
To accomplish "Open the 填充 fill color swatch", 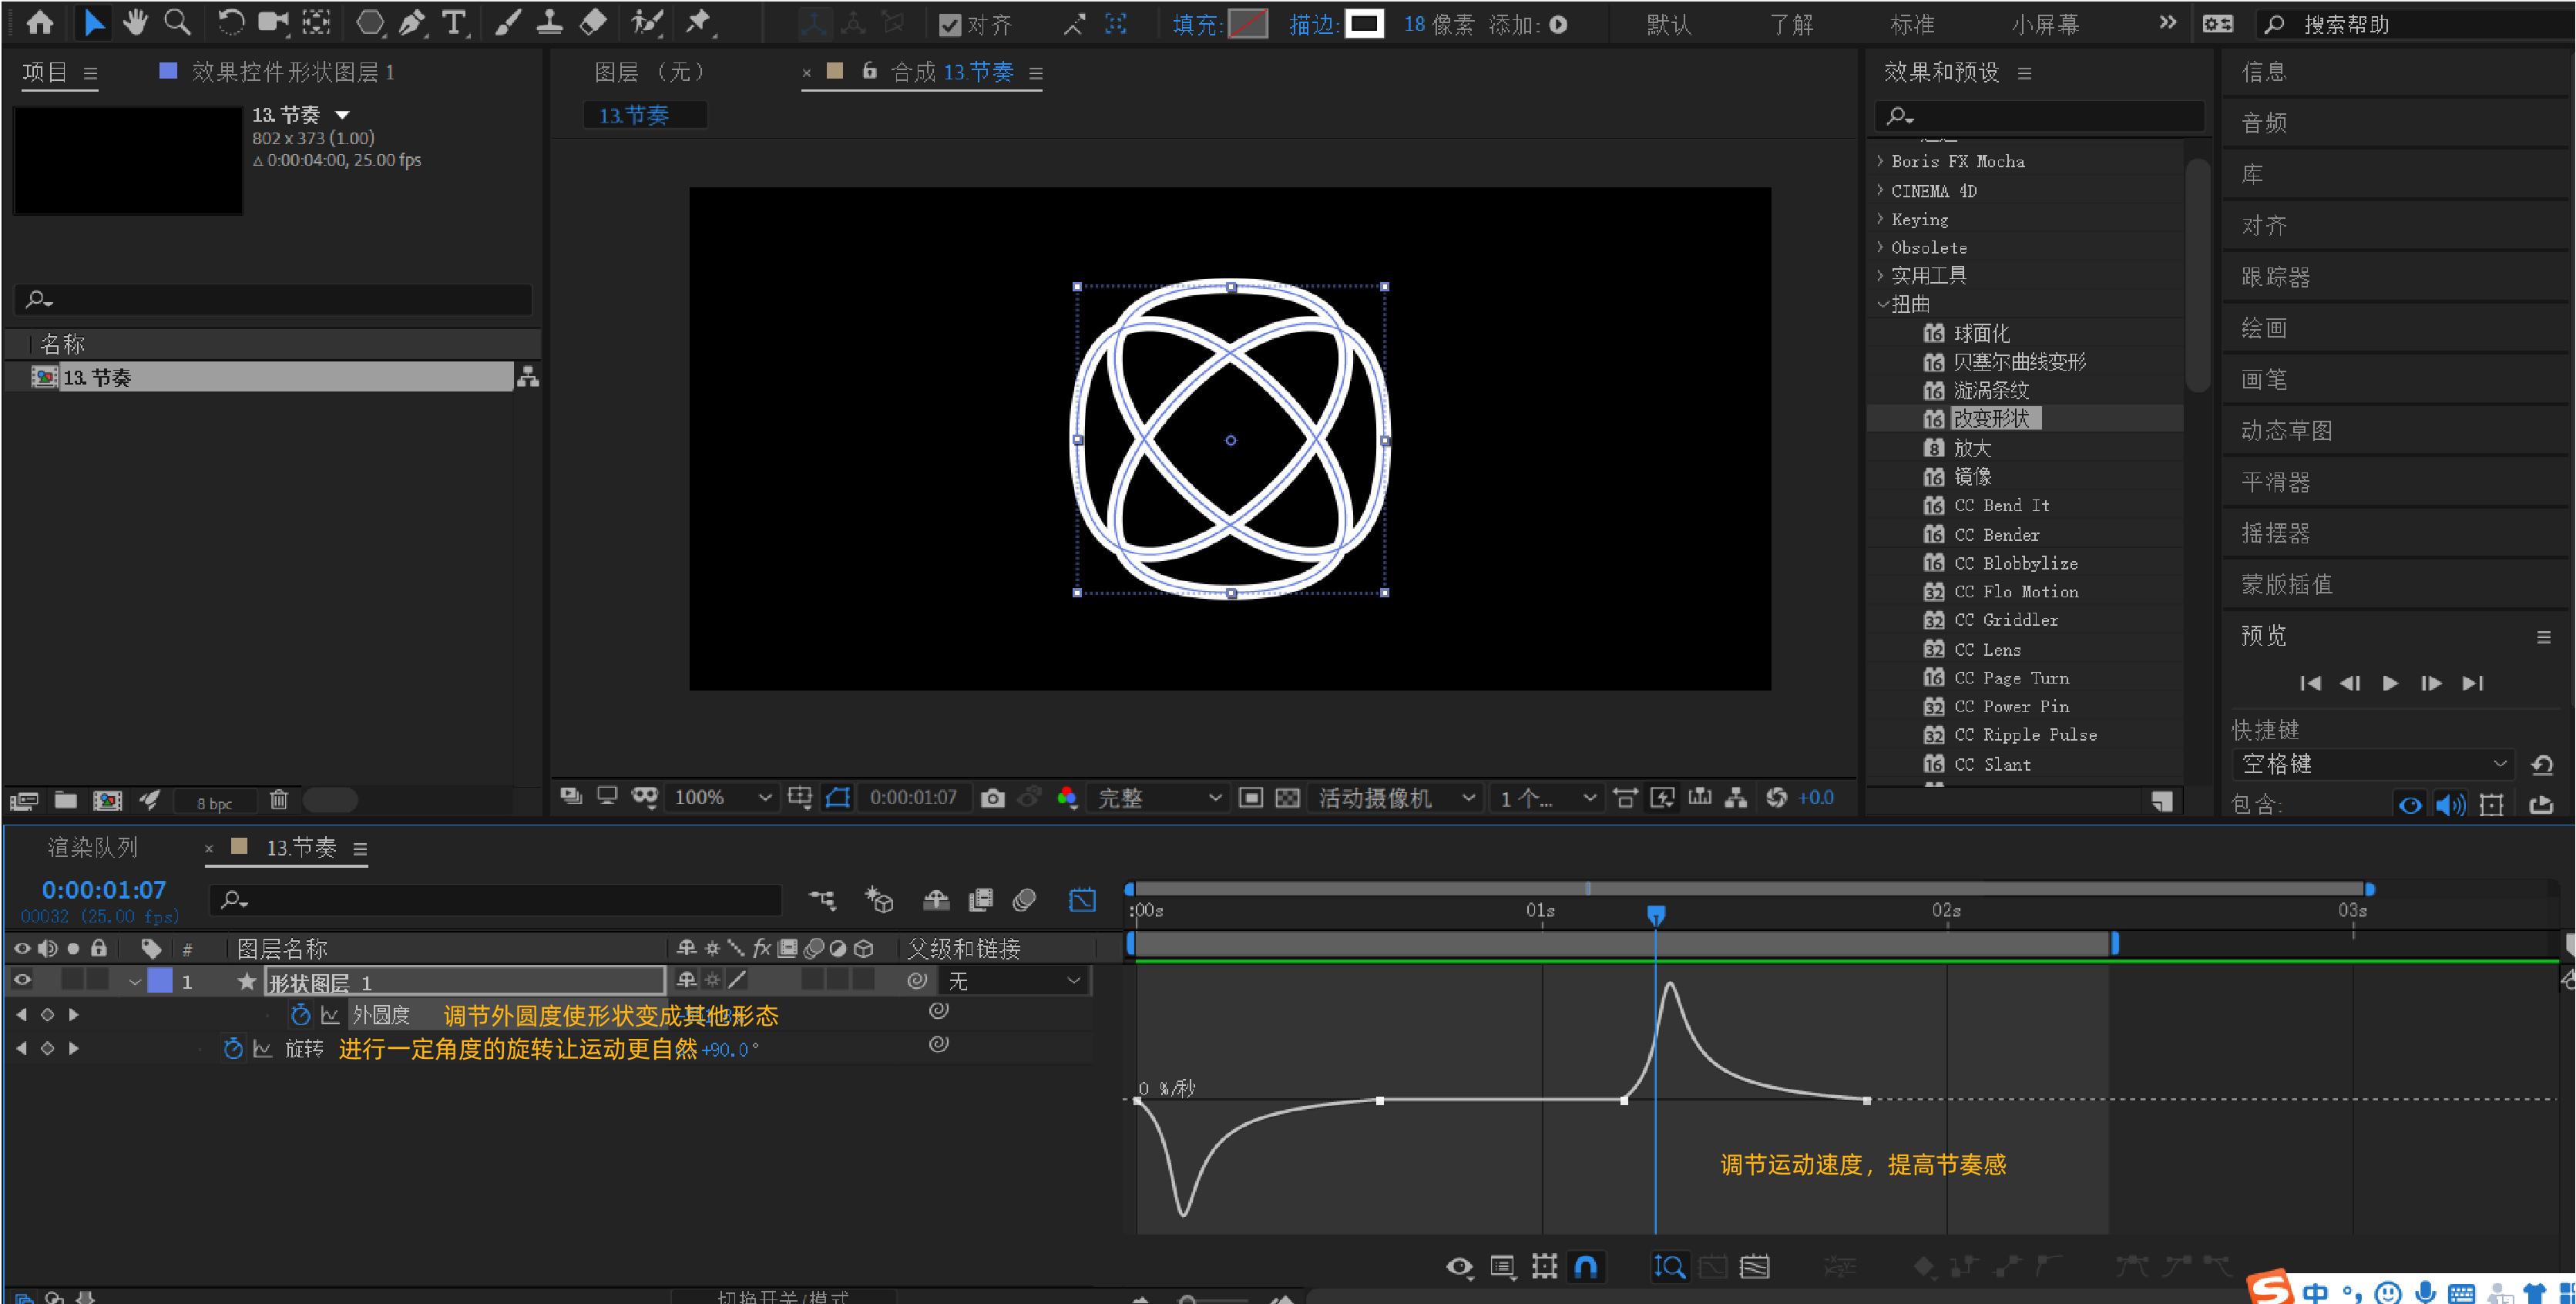I will pos(1247,24).
